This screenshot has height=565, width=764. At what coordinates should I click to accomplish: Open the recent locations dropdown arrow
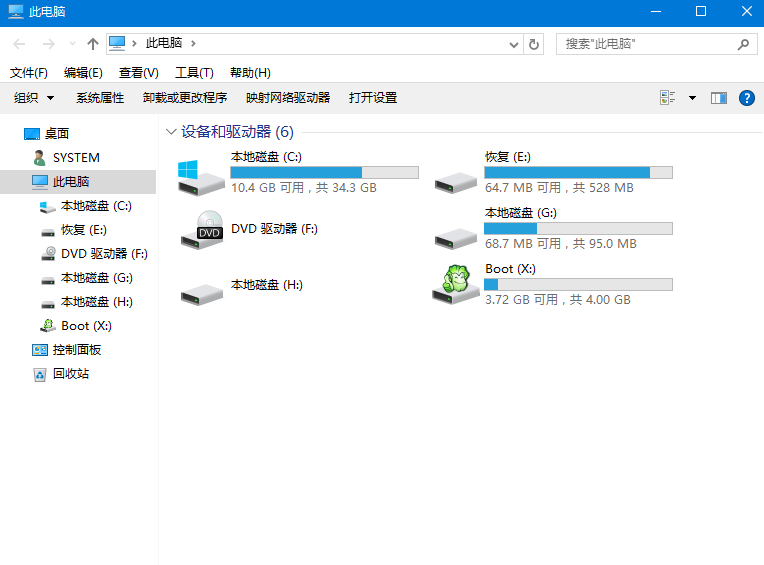(72, 44)
